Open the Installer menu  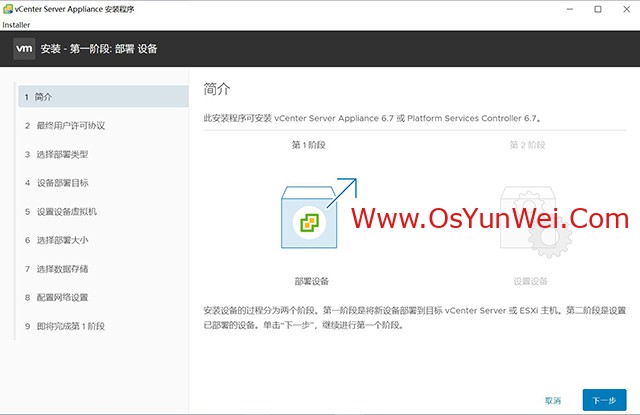(16, 25)
